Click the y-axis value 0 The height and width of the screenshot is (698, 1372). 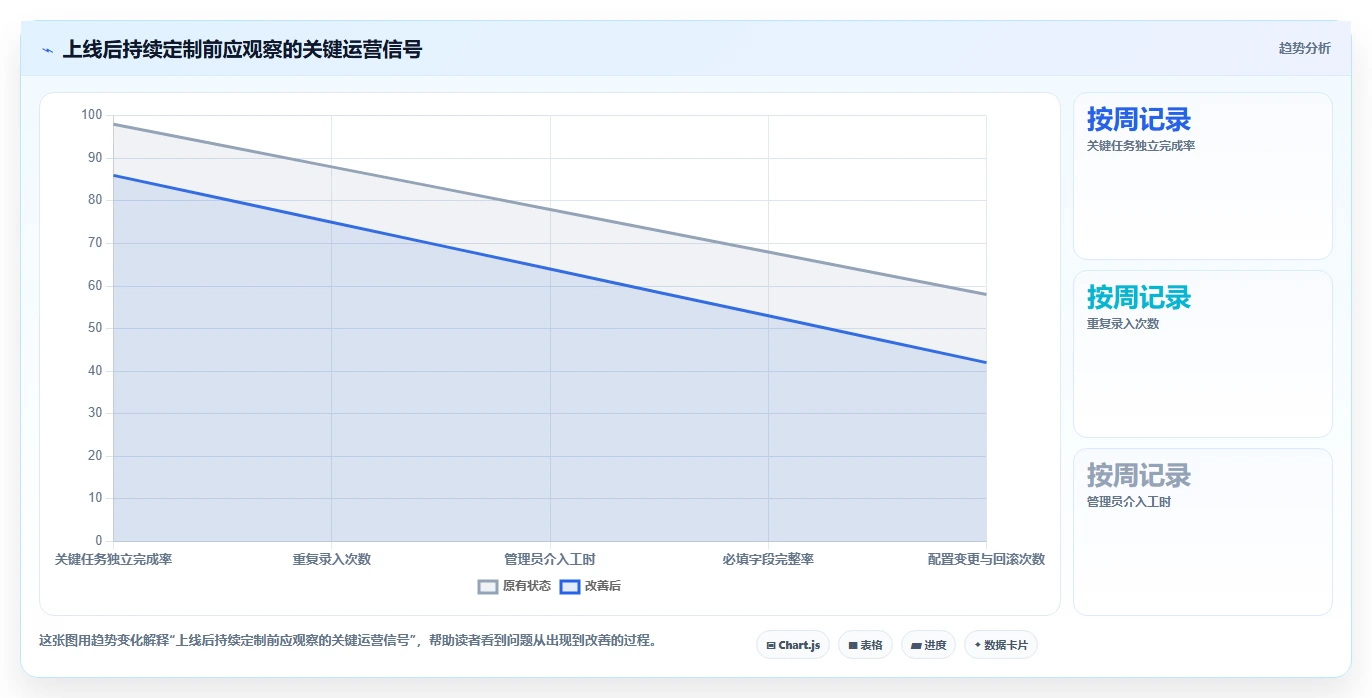(98, 541)
